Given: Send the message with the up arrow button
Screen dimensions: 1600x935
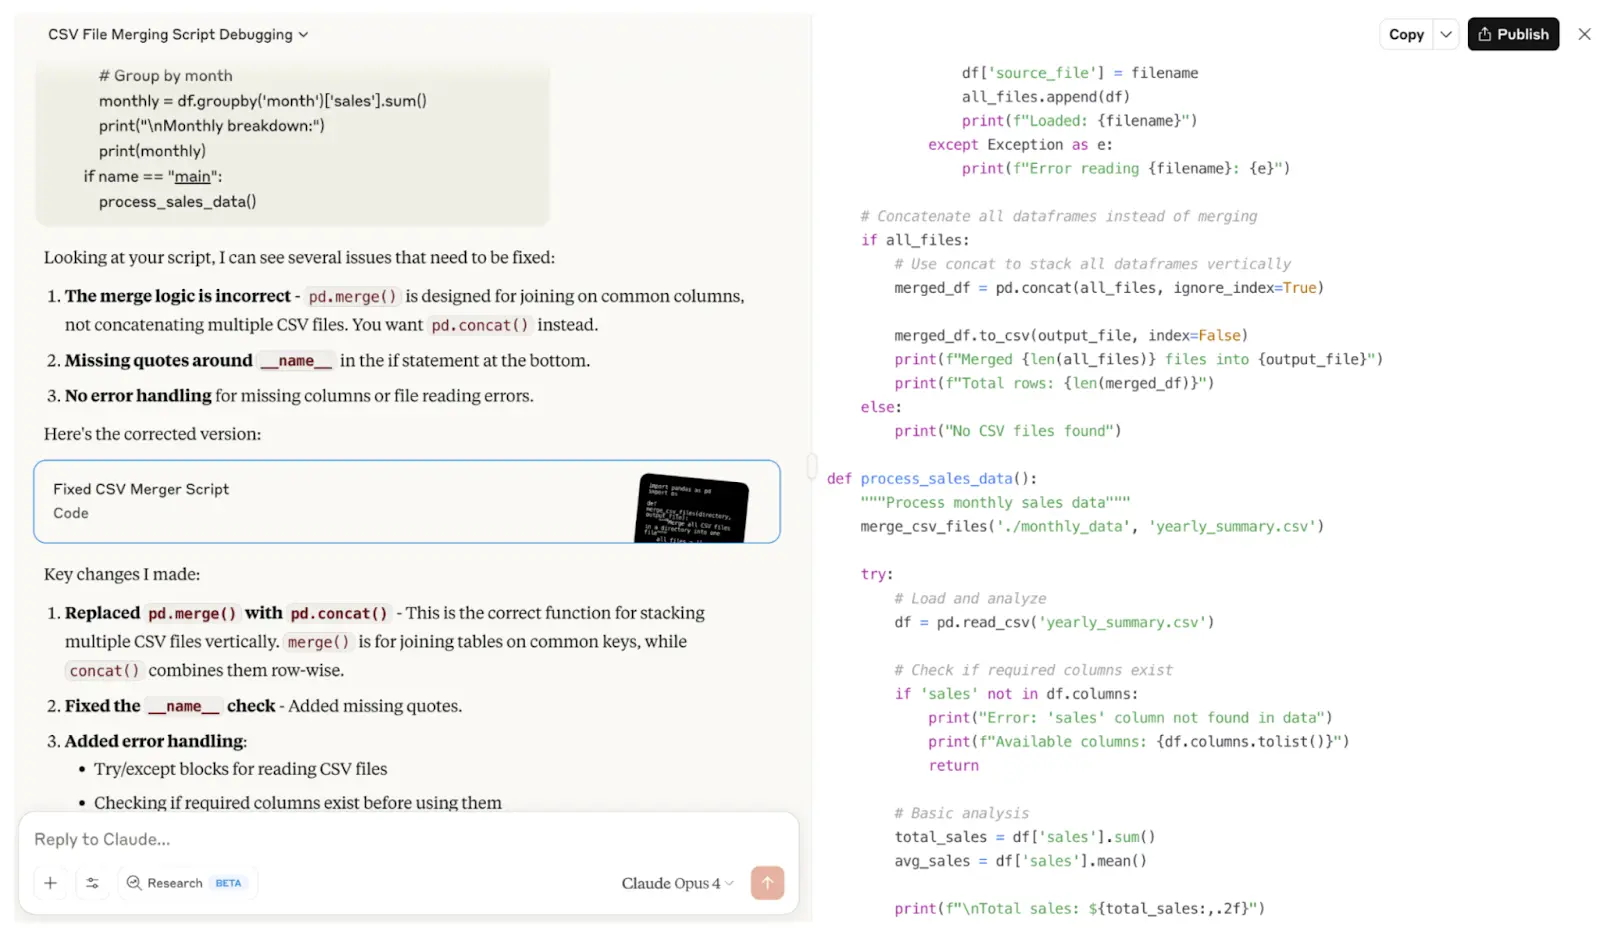Looking at the screenshot, I should (767, 883).
